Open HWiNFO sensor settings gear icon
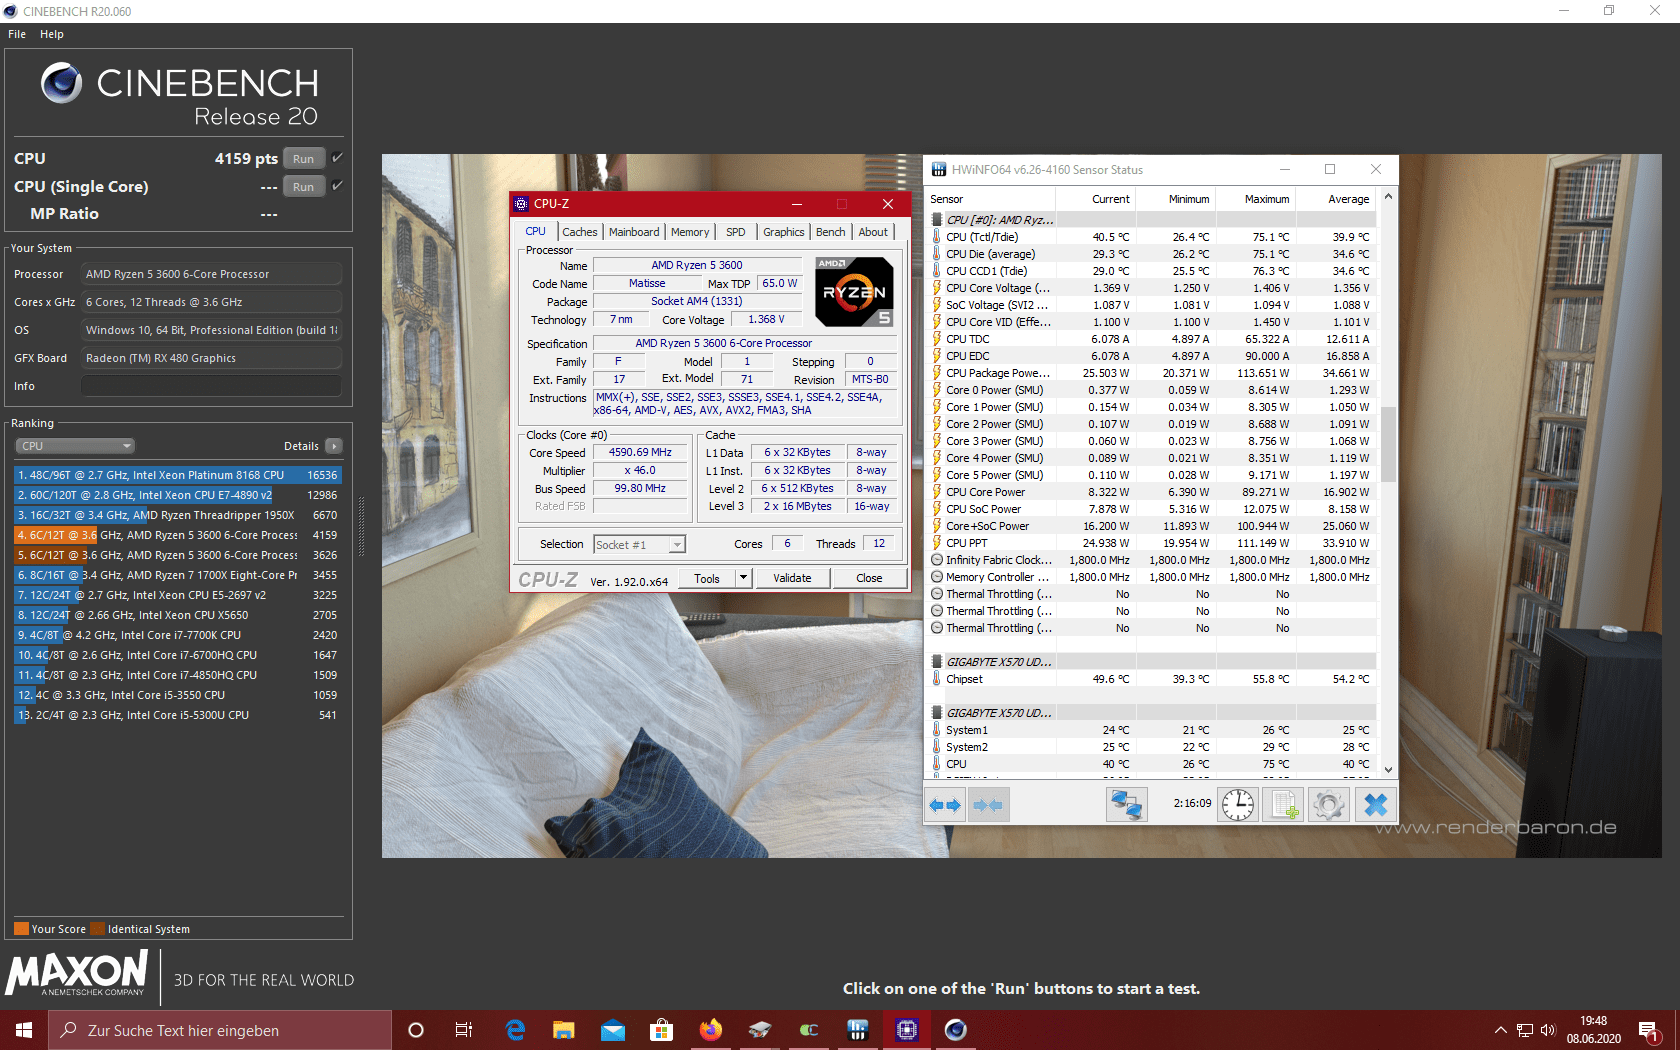 click(1329, 805)
